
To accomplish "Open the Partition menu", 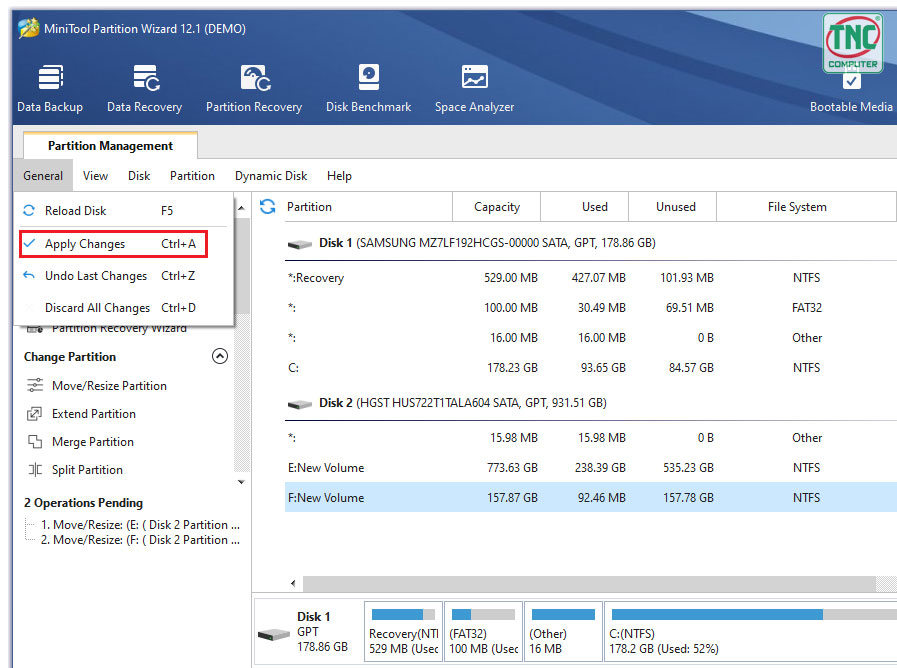I will (x=192, y=176).
